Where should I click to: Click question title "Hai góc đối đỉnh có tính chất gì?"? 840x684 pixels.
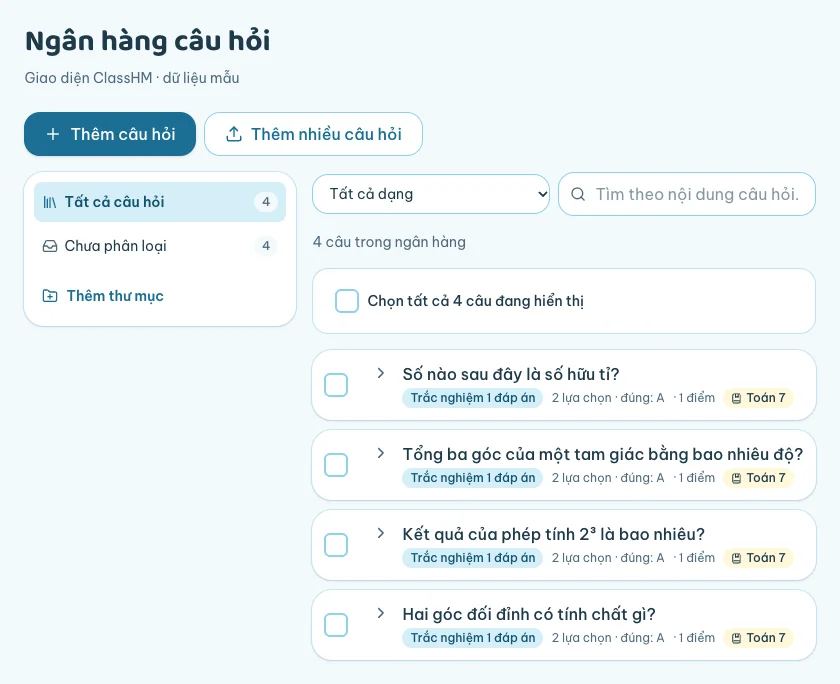click(x=529, y=614)
